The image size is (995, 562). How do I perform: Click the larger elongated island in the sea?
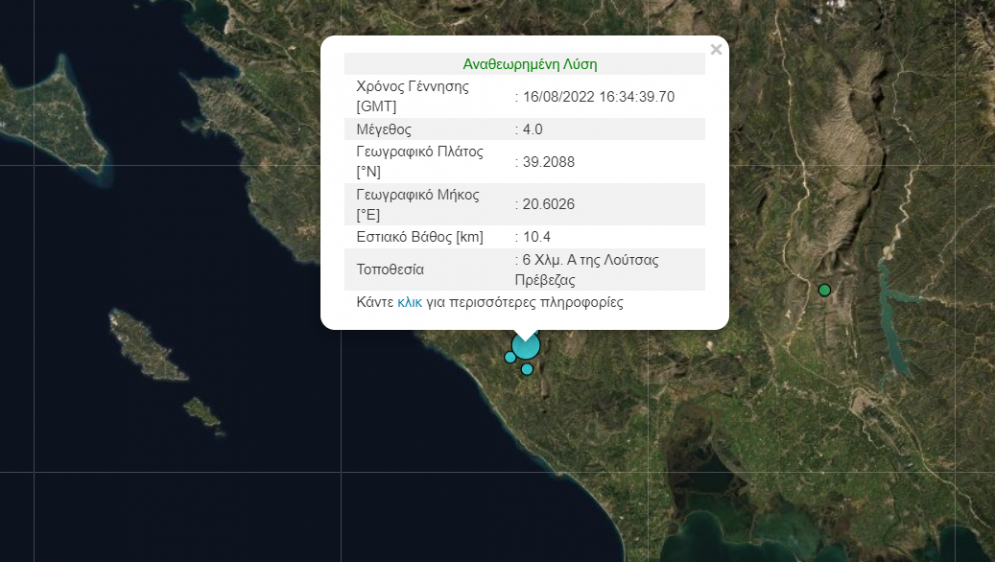tap(147, 345)
